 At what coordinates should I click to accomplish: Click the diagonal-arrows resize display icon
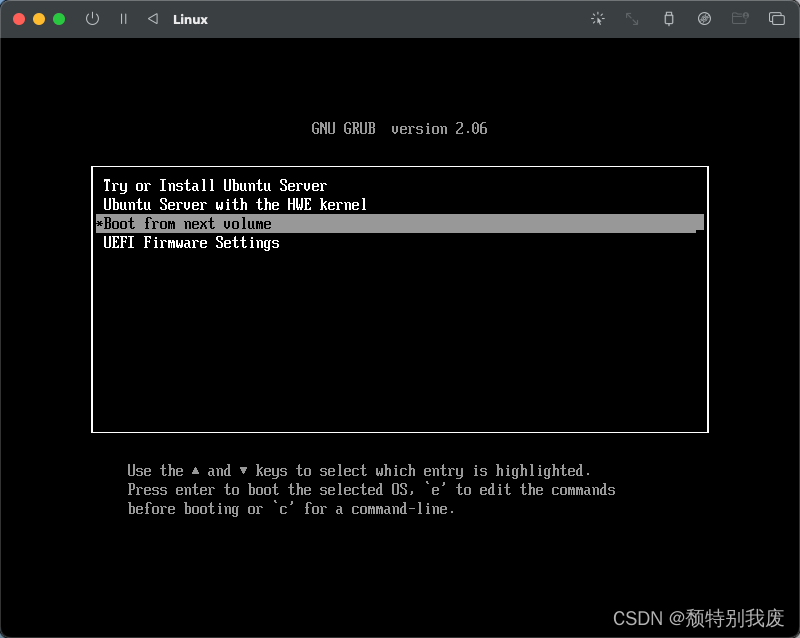click(632, 19)
